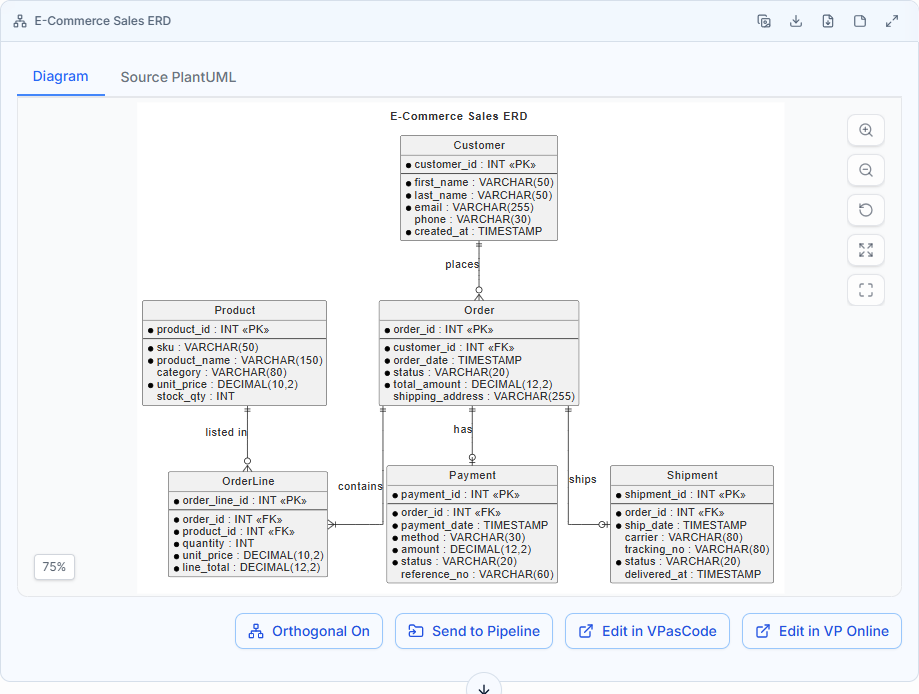This screenshot has width=919, height=694.
Task: Click the Product entity header
Action: coord(234,311)
